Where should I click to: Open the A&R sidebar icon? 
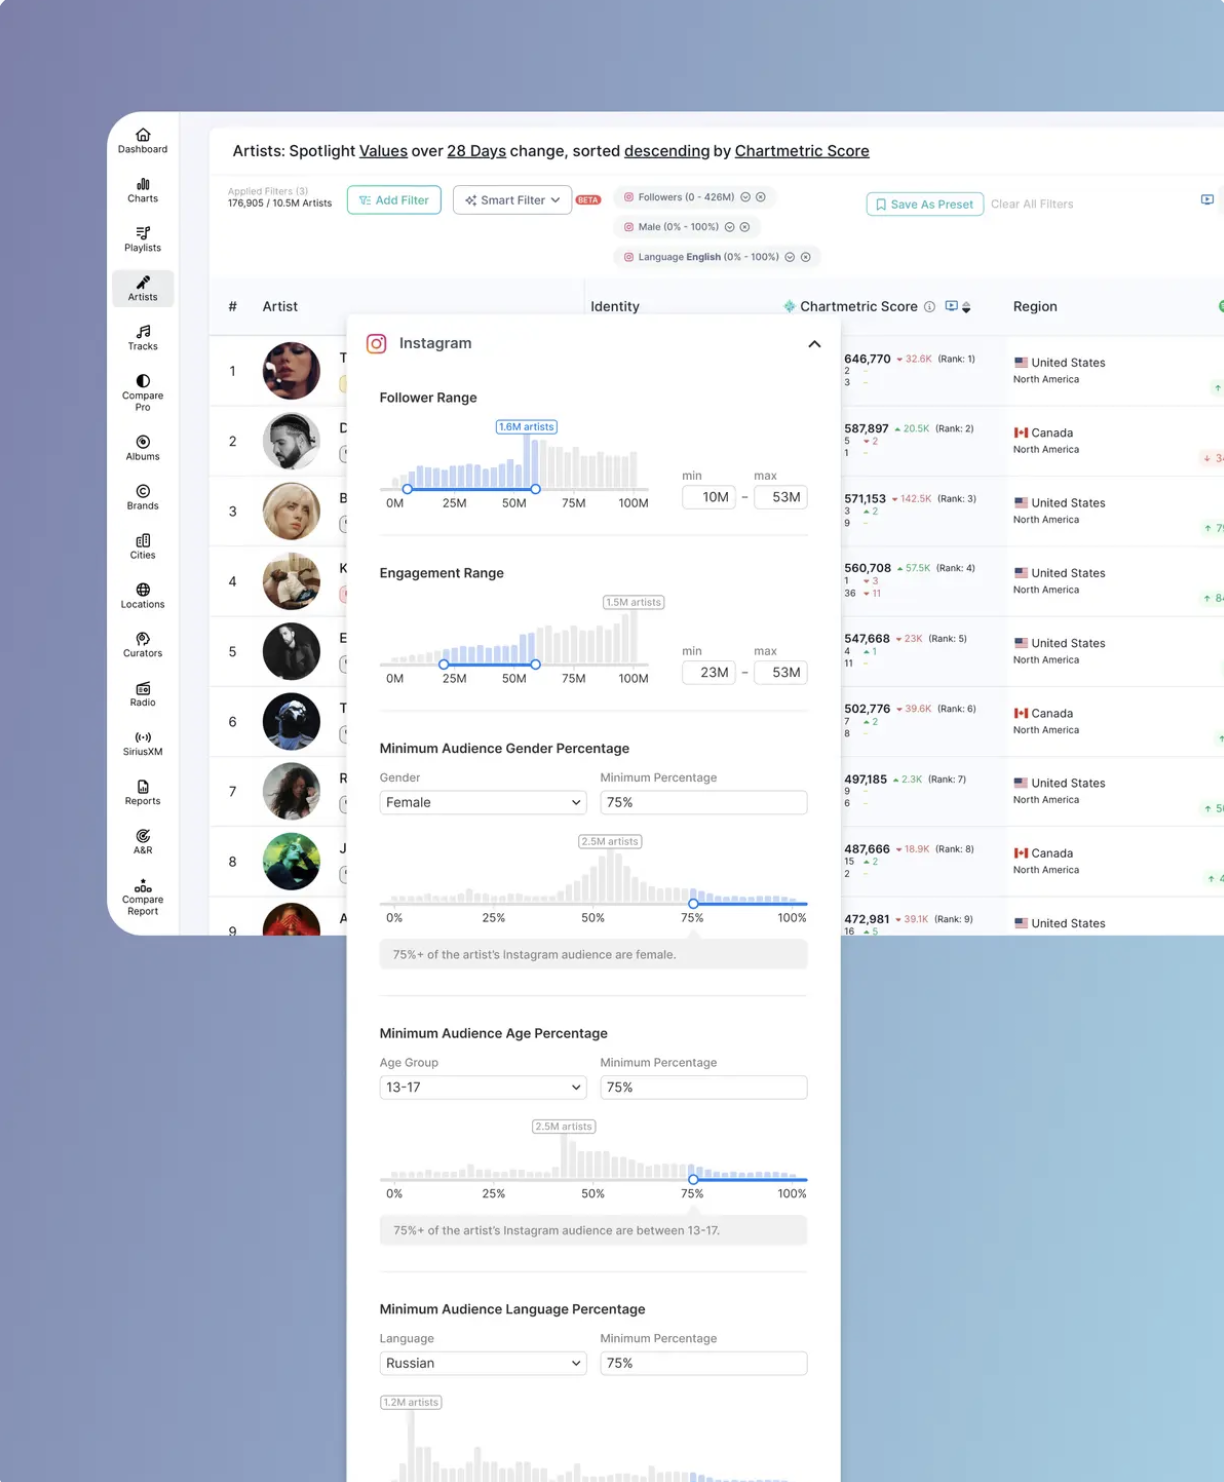tap(143, 841)
